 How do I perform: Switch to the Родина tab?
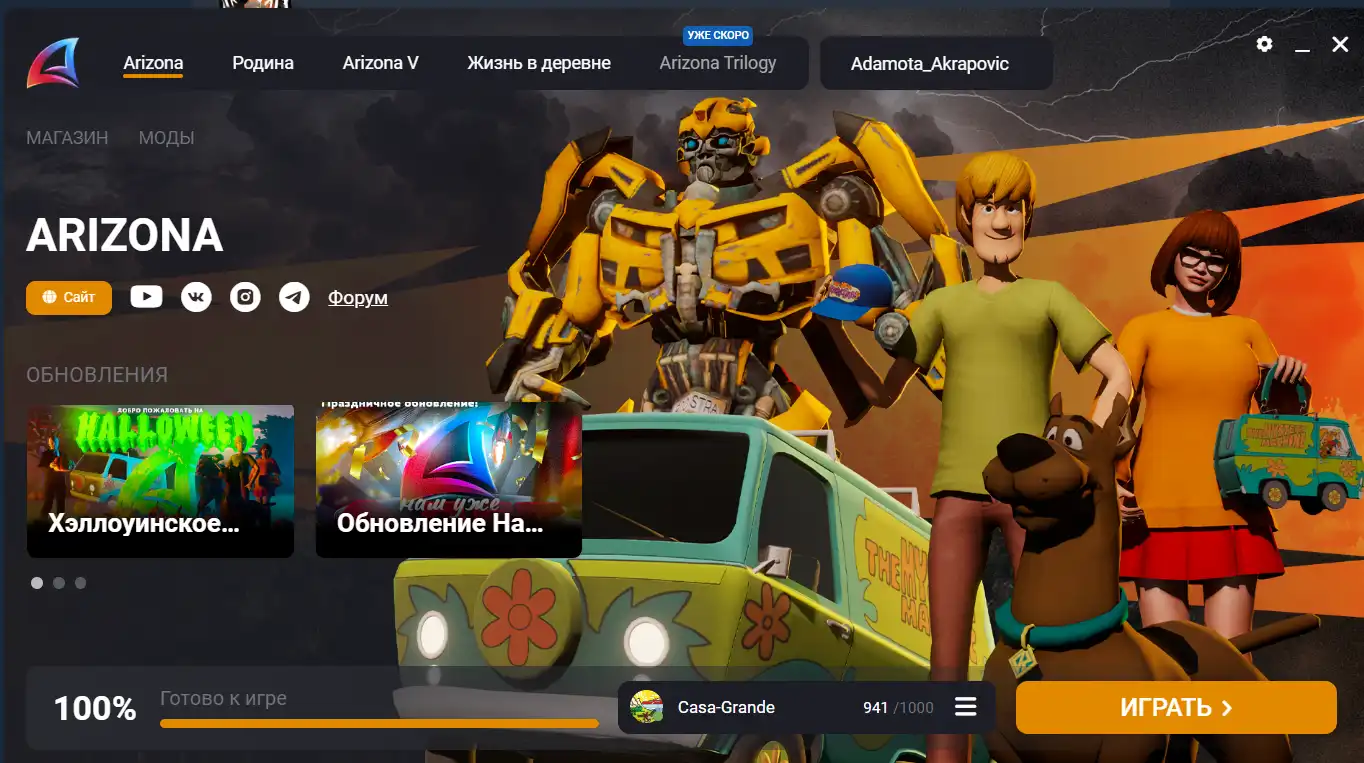pyautogui.click(x=263, y=63)
